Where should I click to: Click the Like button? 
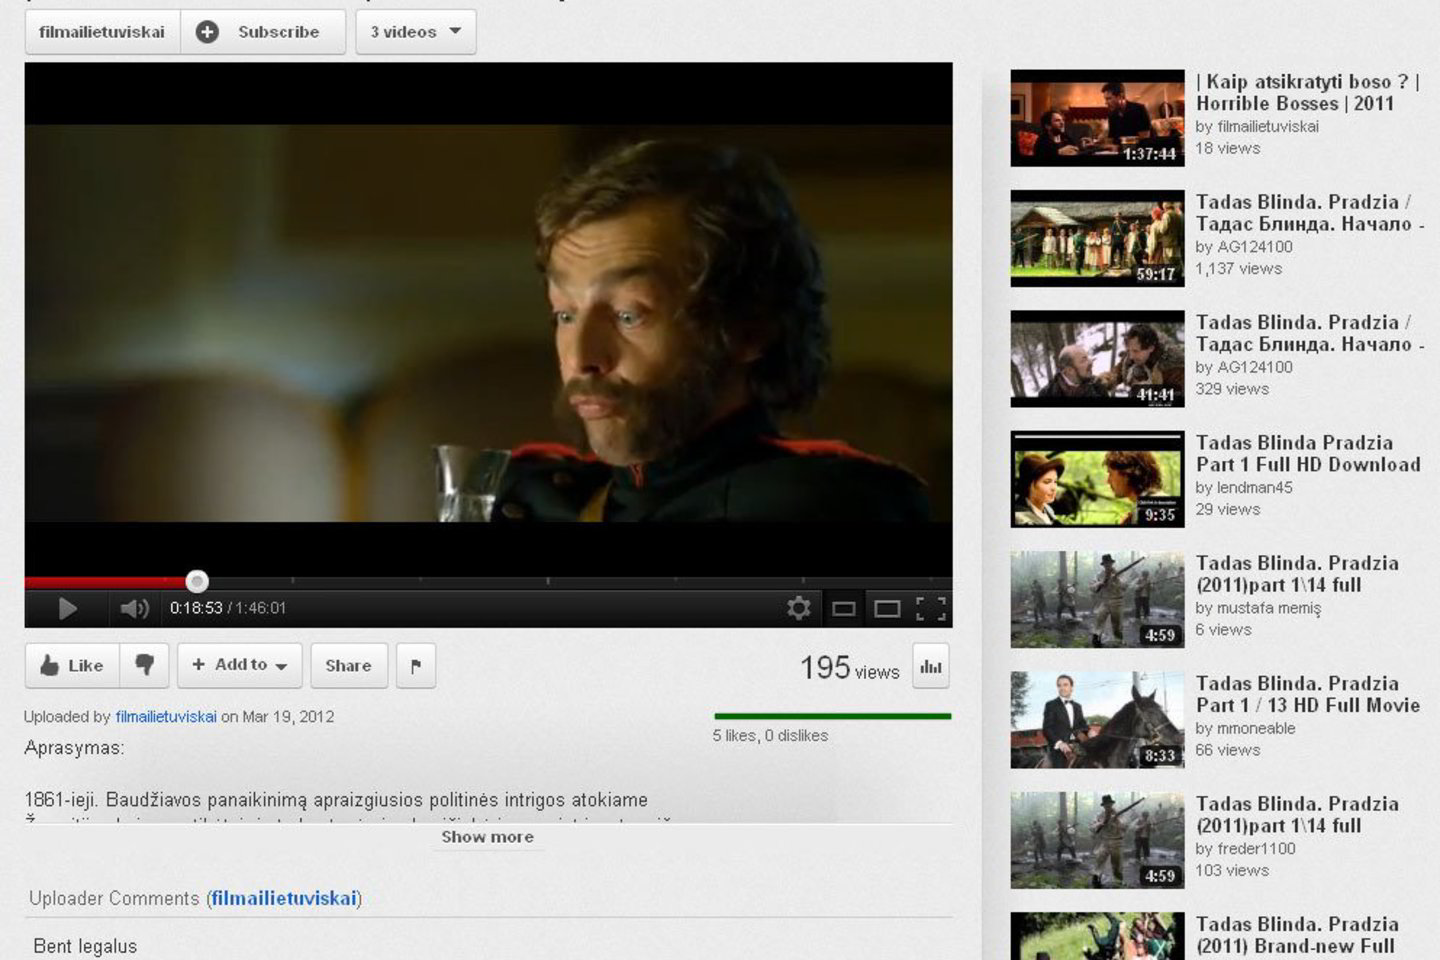[x=72, y=665]
